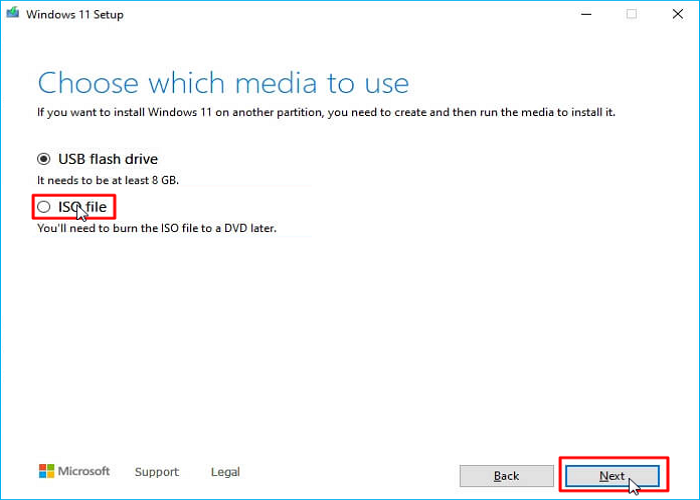This screenshot has width=700, height=500.
Task: Open the Legal link
Action: point(225,472)
